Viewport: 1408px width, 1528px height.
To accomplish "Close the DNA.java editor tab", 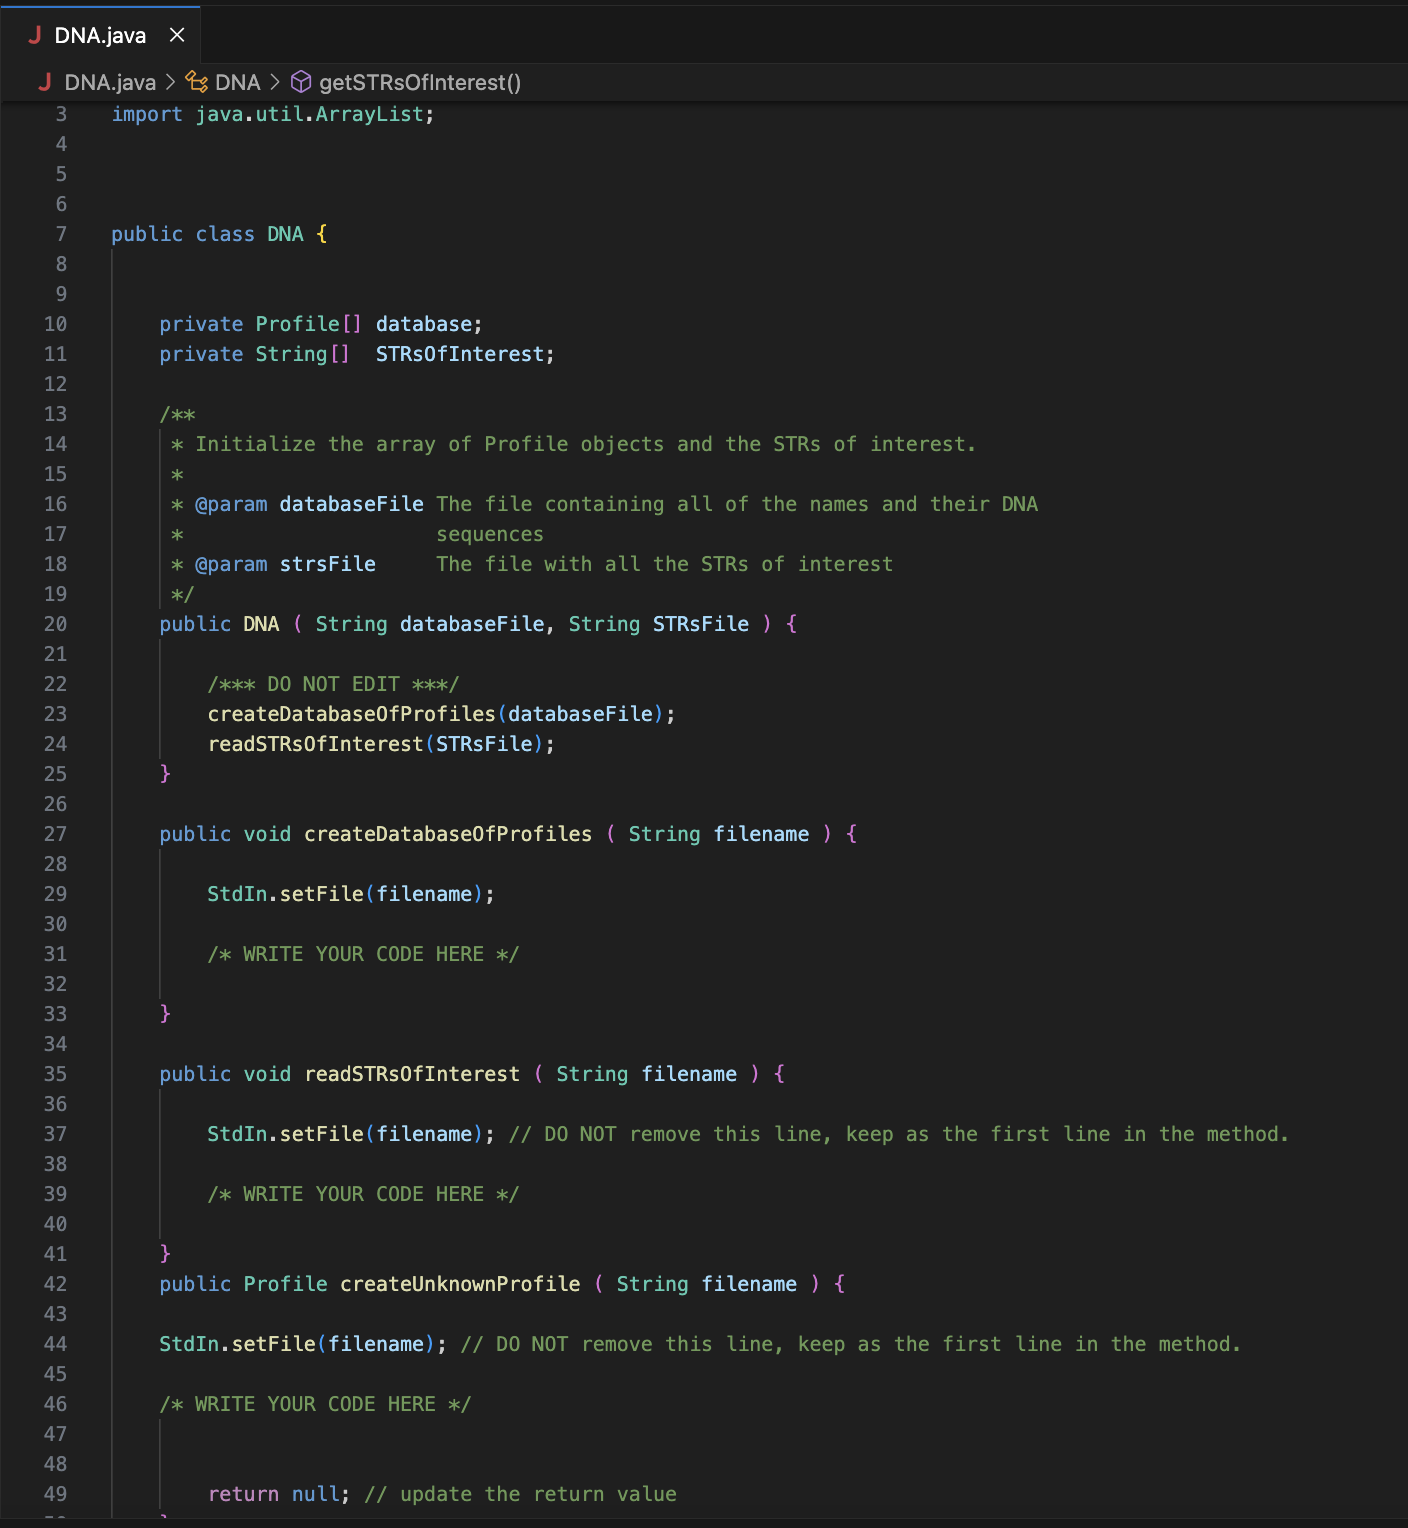I will (x=177, y=34).
